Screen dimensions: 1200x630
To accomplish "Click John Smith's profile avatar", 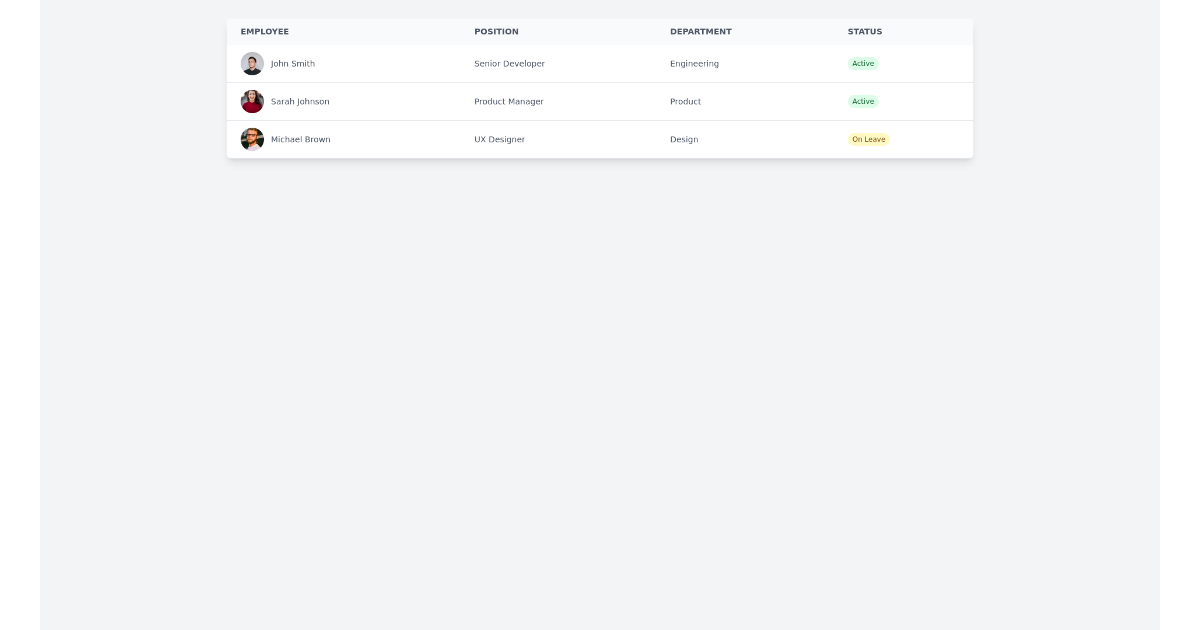I will pyautogui.click(x=252, y=63).
